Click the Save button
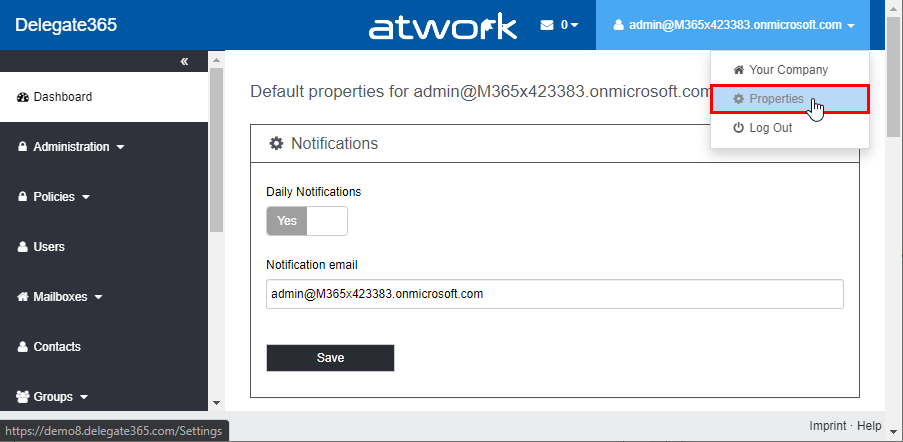This screenshot has width=903, height=442. click(x=330, y=358)
